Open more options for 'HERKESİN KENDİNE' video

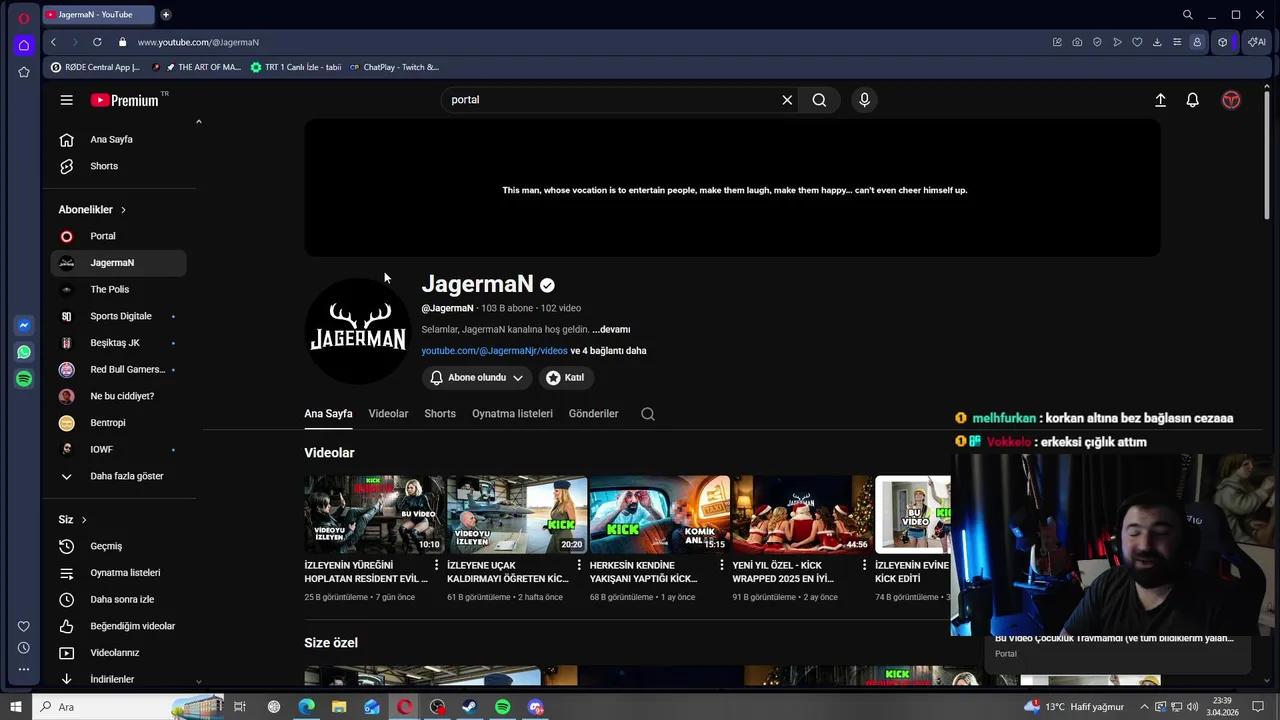(722, 566)
